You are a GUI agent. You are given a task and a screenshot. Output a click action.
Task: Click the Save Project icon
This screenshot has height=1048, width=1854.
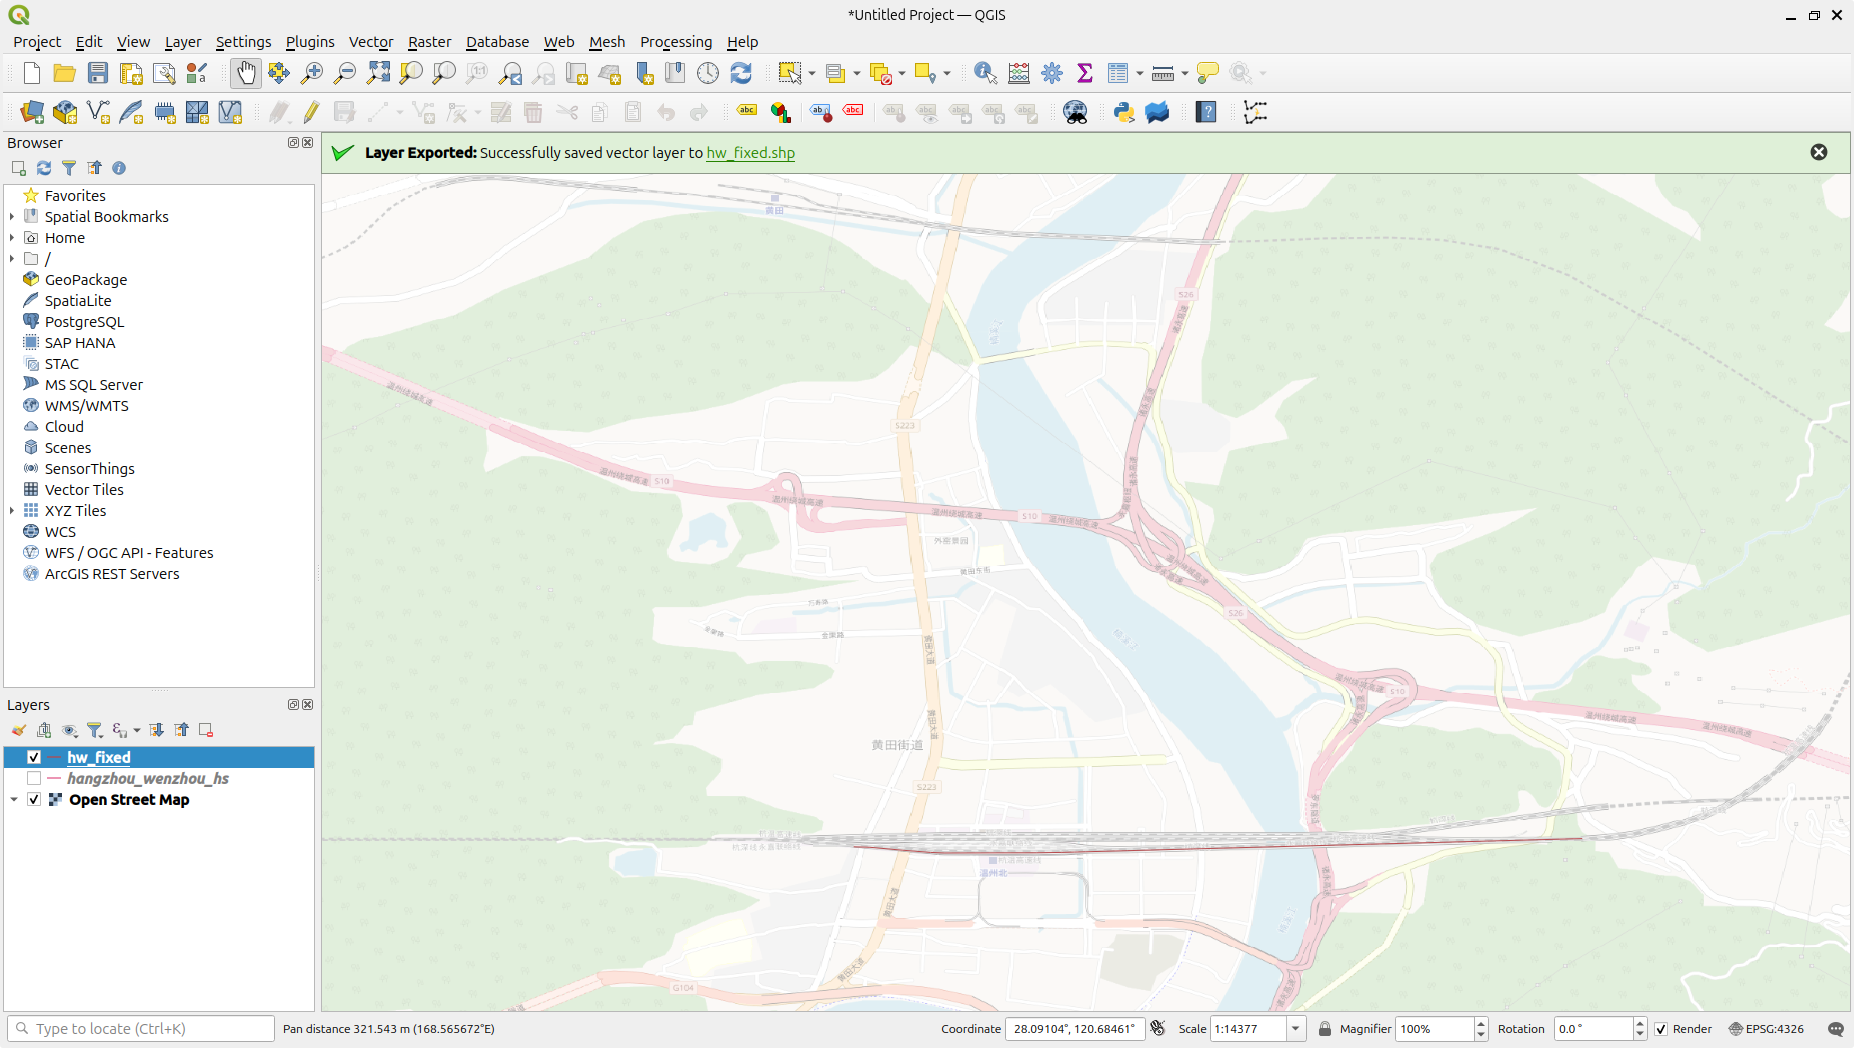(x=97, y=73)
